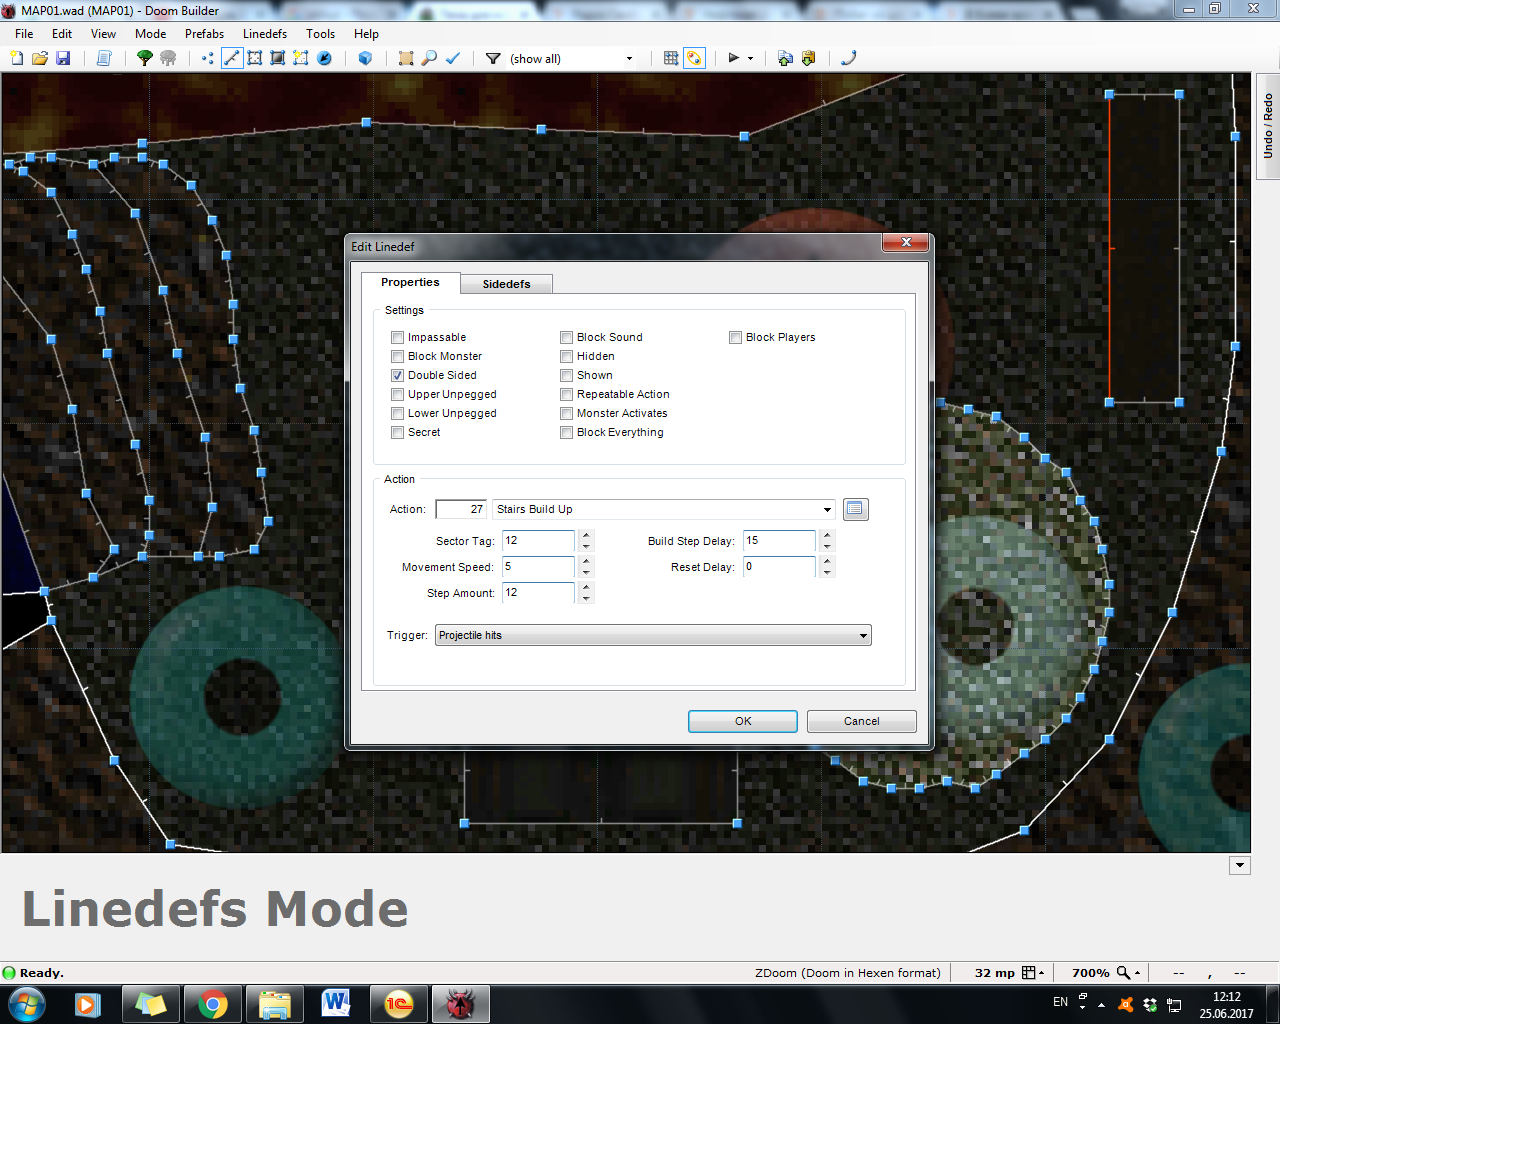
Task: Open Google Chrome from the taskbar
Action: [213, 1004]
